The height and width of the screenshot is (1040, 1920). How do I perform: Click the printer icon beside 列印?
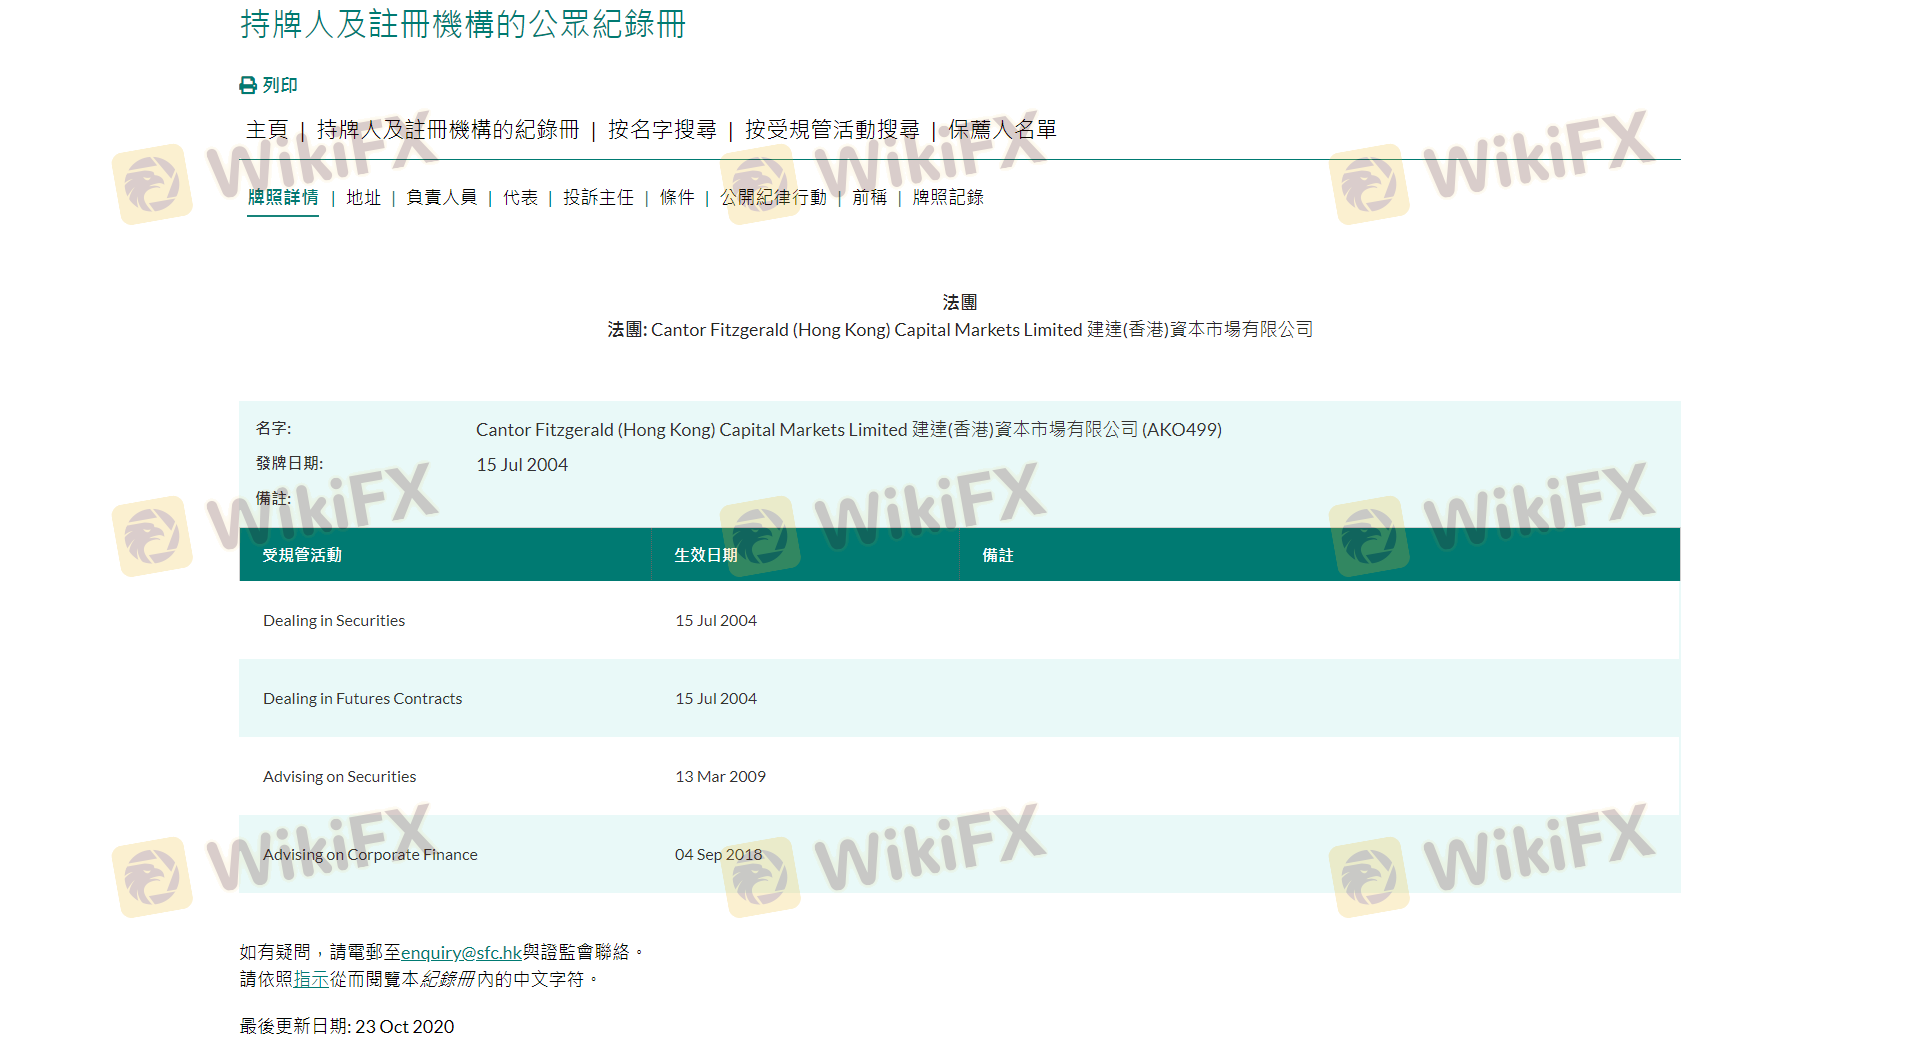248,86
